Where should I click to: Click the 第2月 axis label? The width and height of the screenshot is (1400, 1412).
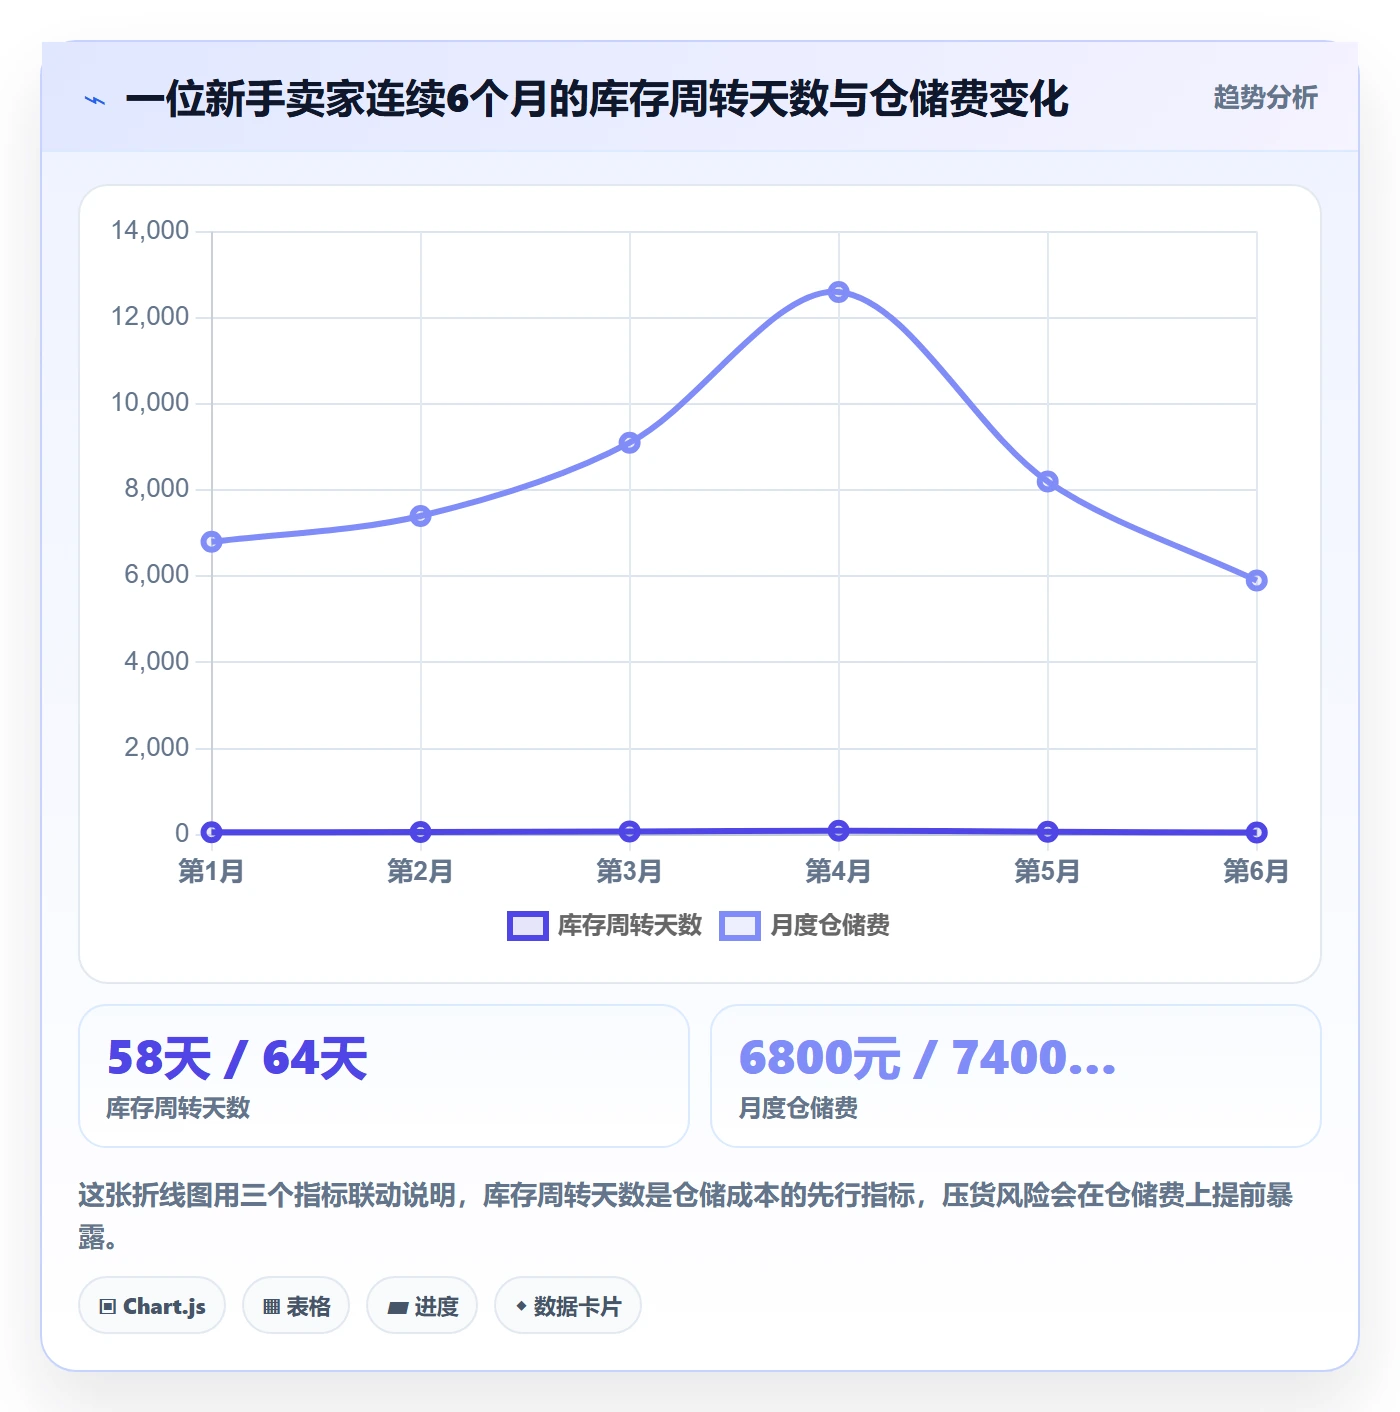click(x=421, y=871)
